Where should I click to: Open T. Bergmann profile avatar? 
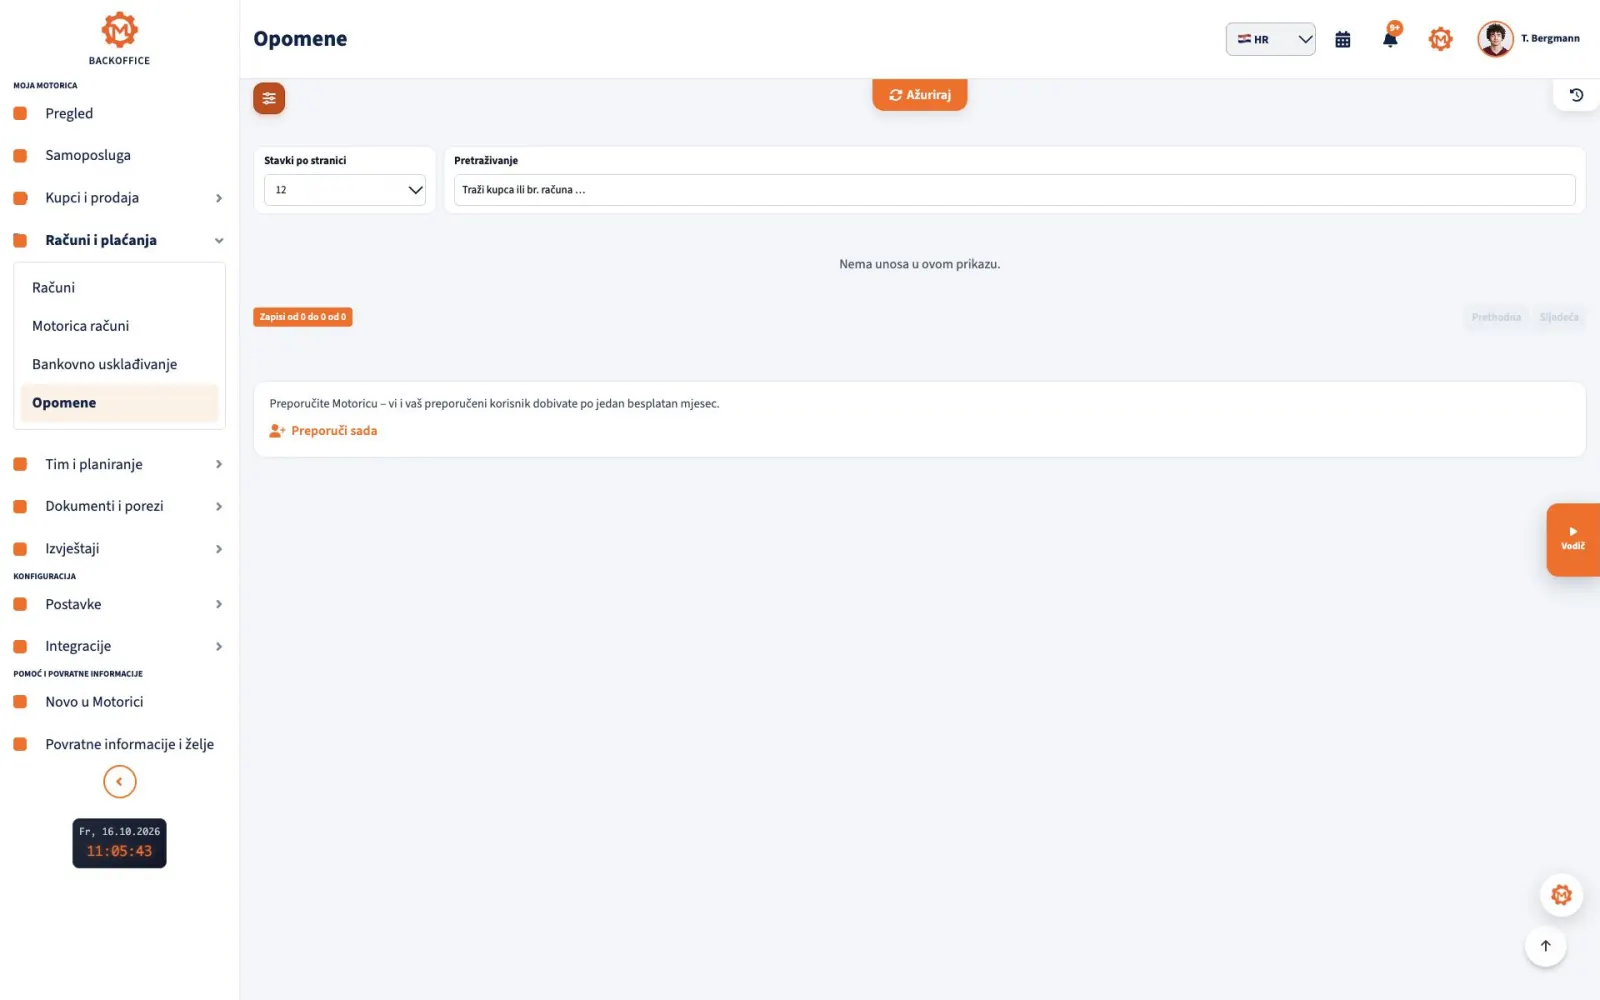[1495, 39]
